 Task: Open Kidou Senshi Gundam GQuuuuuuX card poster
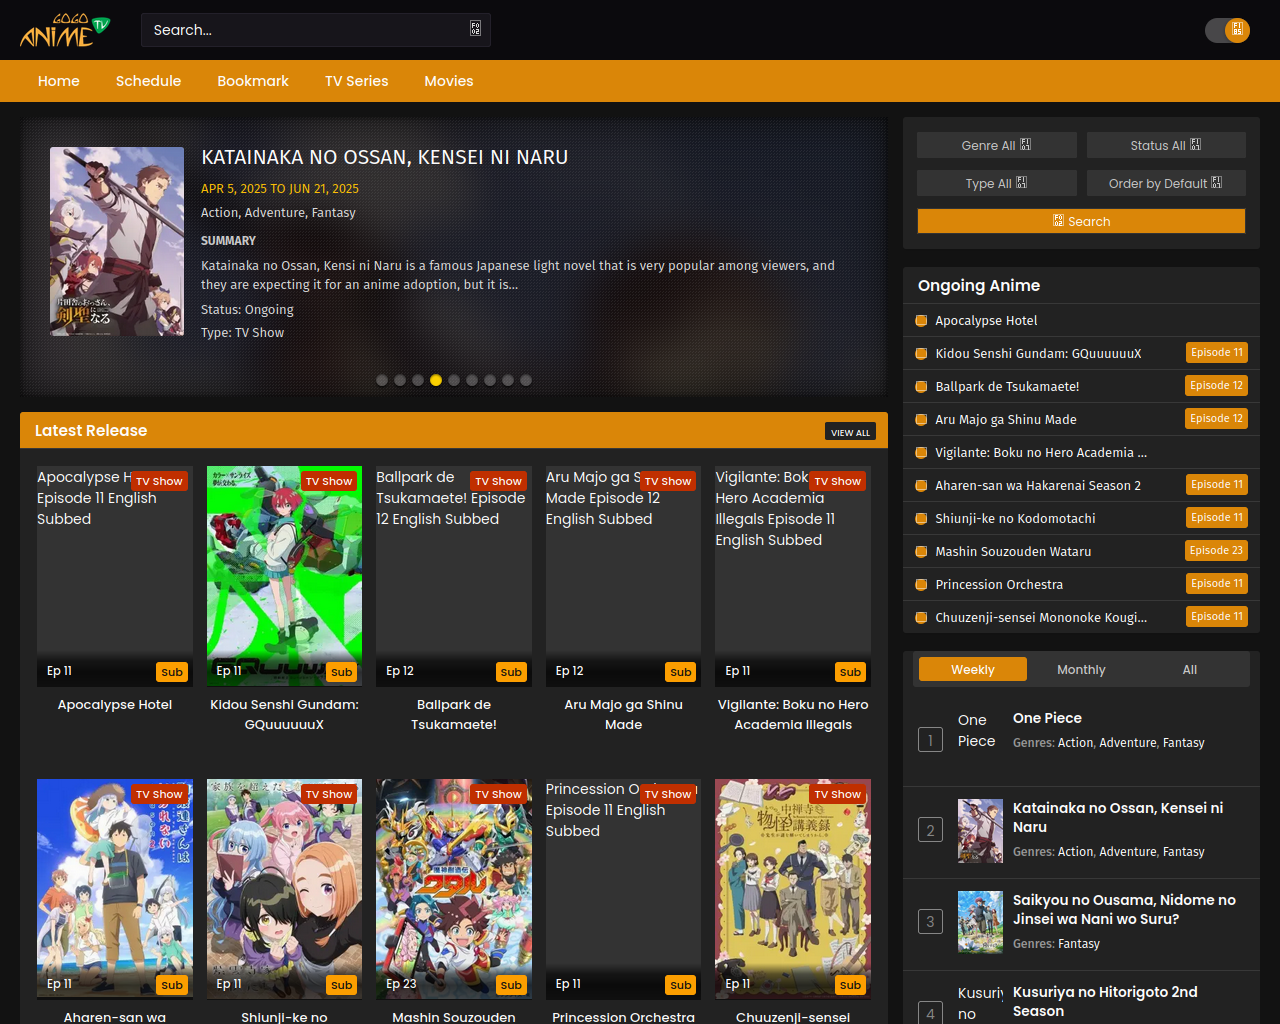[x=285, y=576]
